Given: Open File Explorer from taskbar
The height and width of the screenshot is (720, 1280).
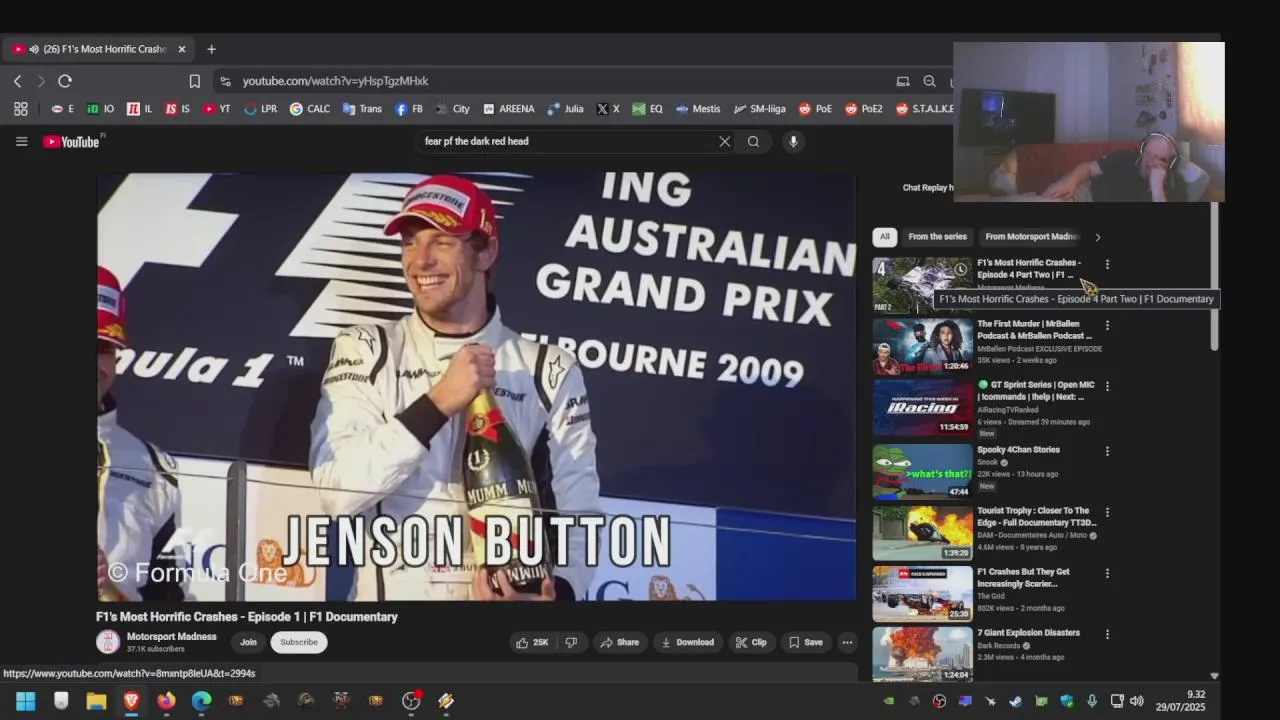Looking at the screenshot, I should tap(96, 701).
